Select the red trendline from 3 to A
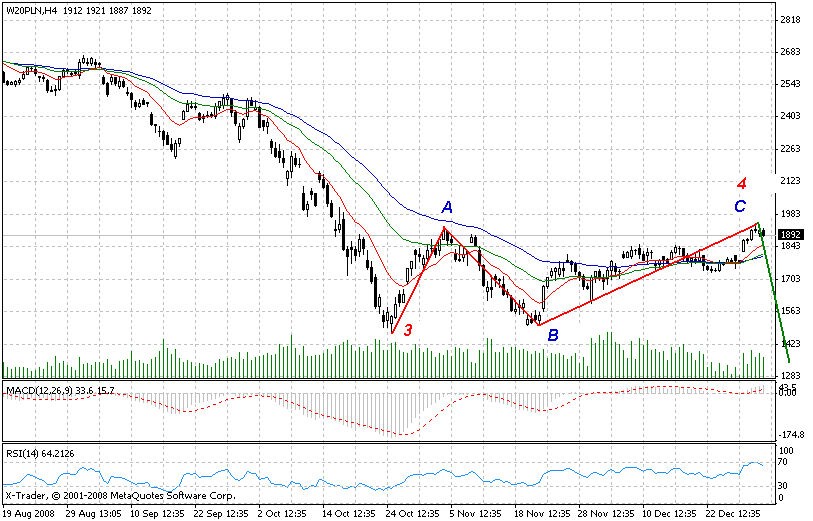This screenshot has width=813, height=521. [x=418, y=280]
